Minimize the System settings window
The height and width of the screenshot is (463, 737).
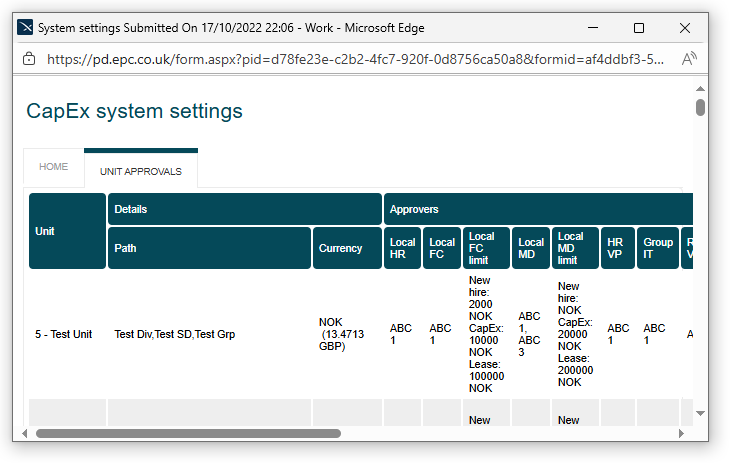[x=593, y=28]
